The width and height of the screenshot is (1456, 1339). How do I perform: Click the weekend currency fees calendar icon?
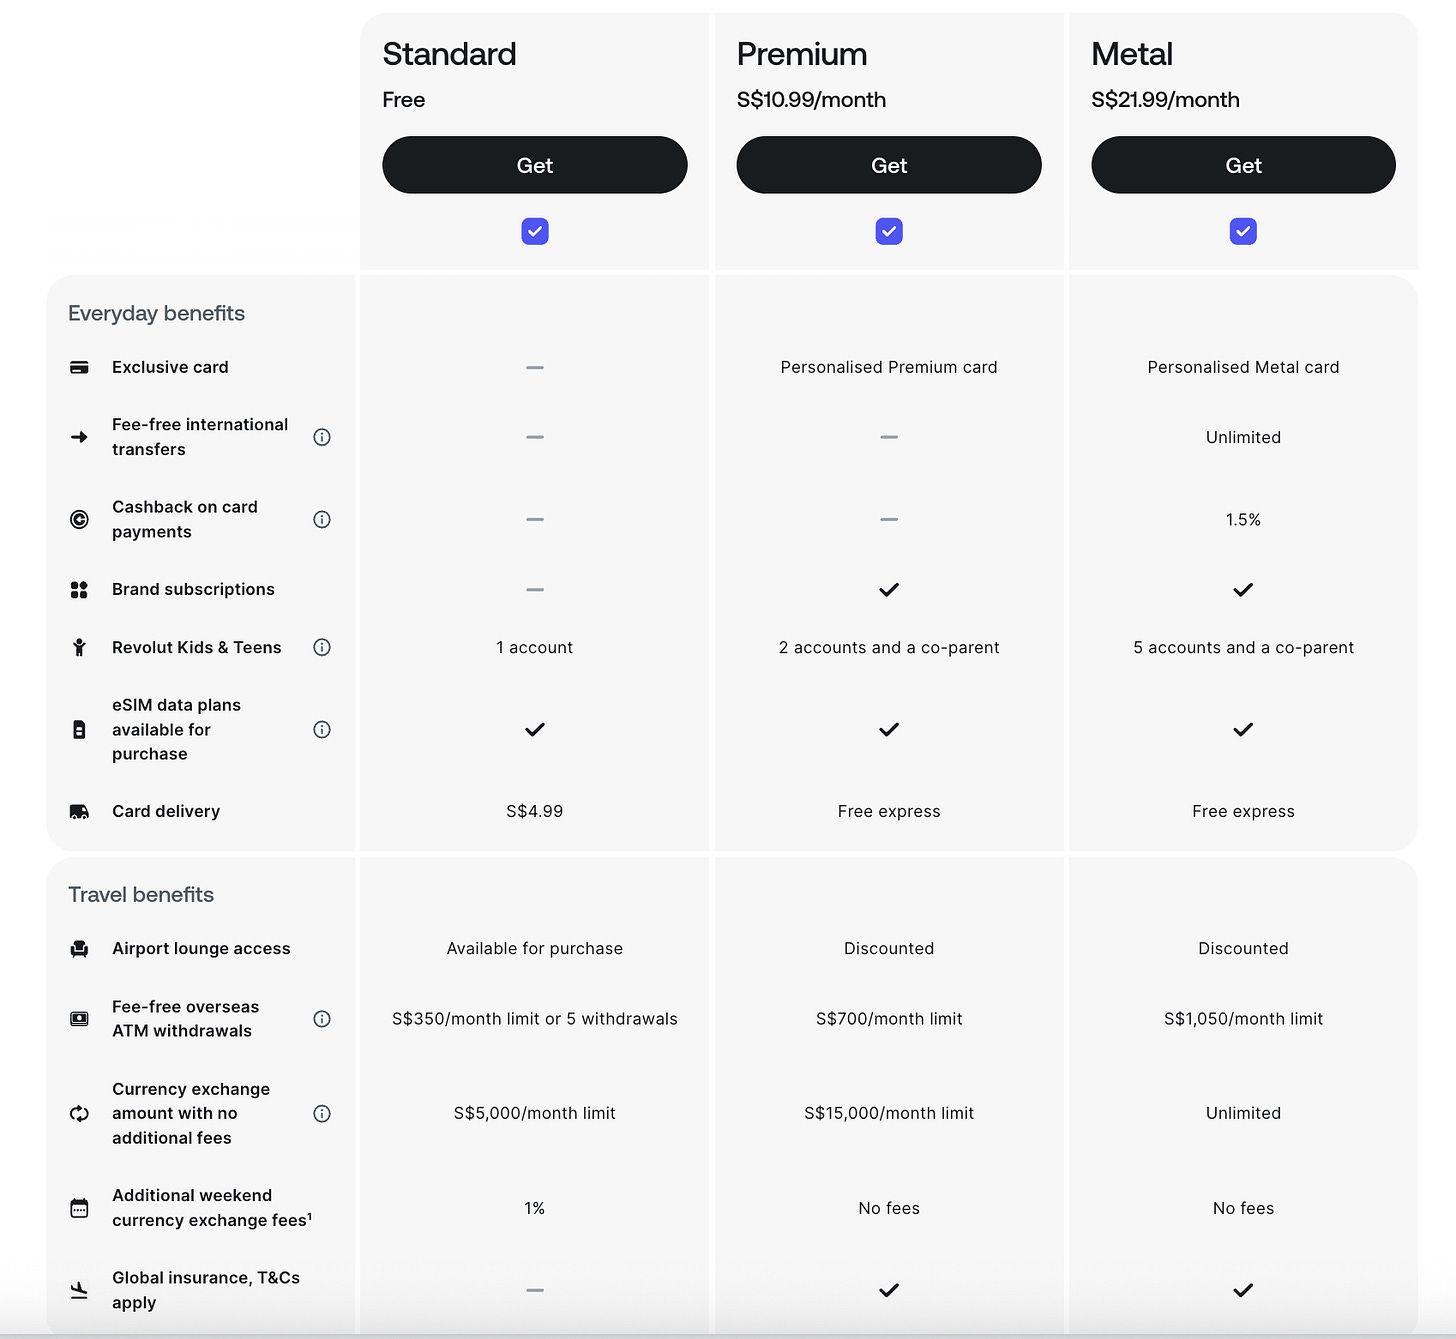pos(79,1207)
